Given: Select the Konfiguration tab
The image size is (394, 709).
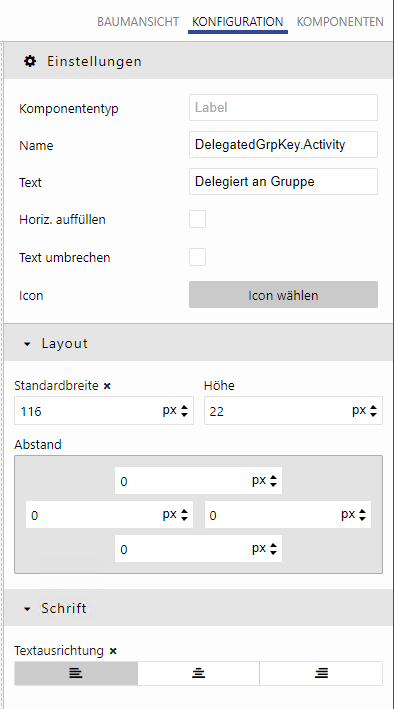Looking at the screenshot, I should (x=238, y=22).
